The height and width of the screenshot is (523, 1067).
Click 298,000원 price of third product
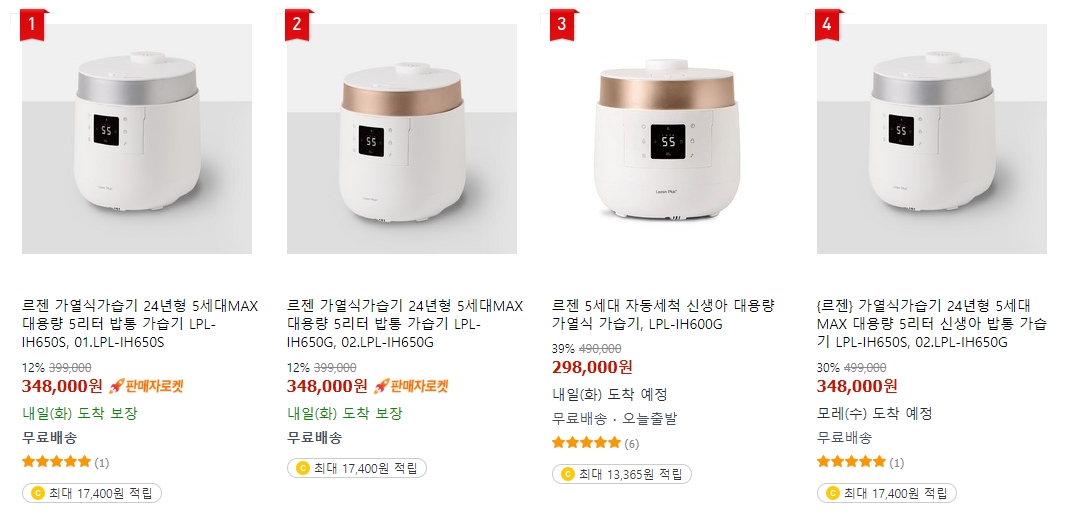click(592, 367)
